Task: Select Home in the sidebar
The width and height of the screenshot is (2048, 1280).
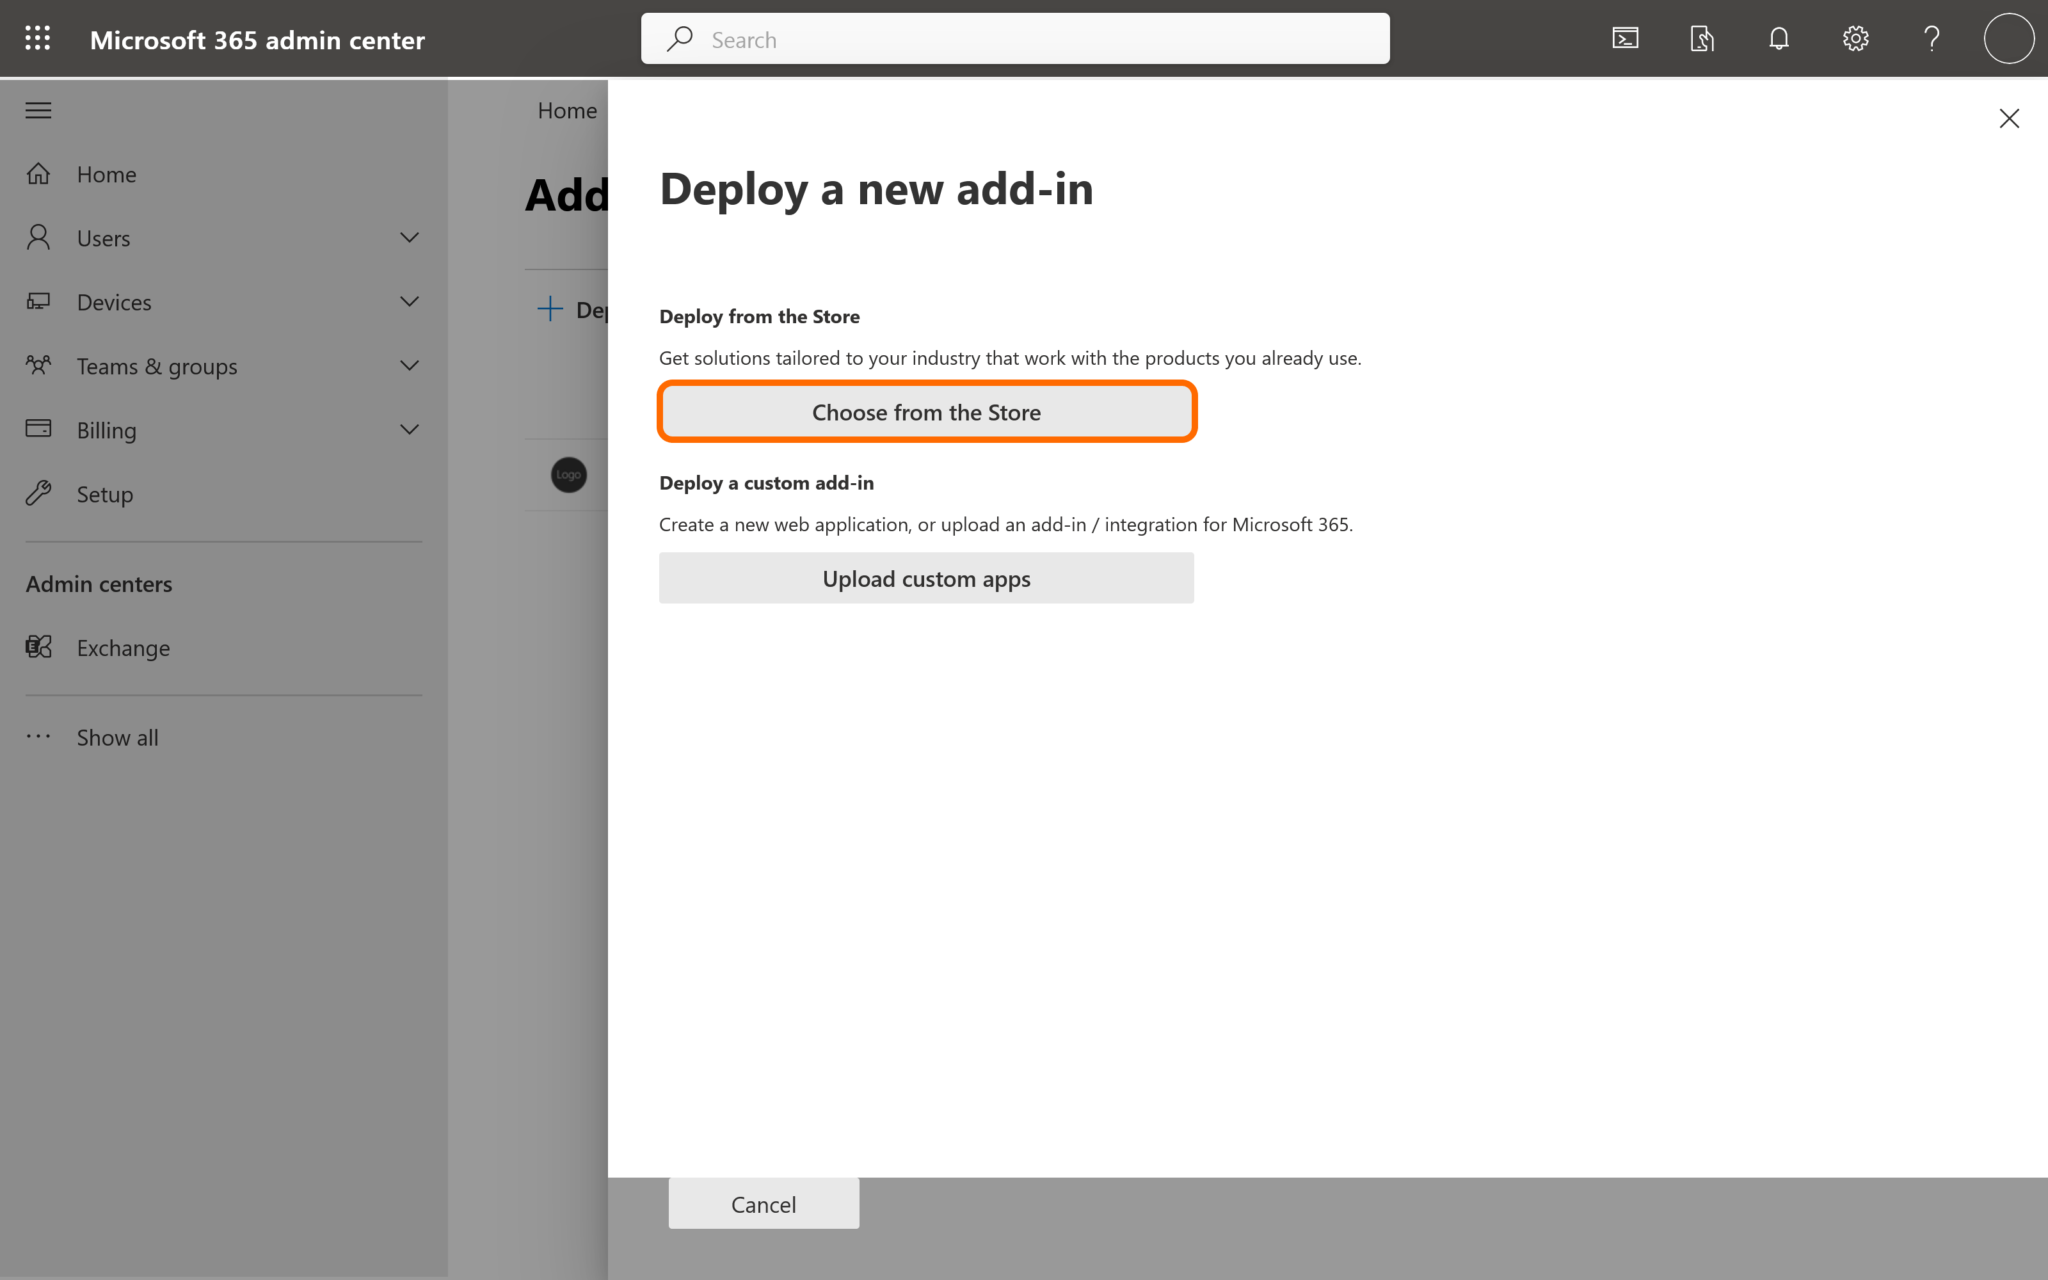Action: 106,174
